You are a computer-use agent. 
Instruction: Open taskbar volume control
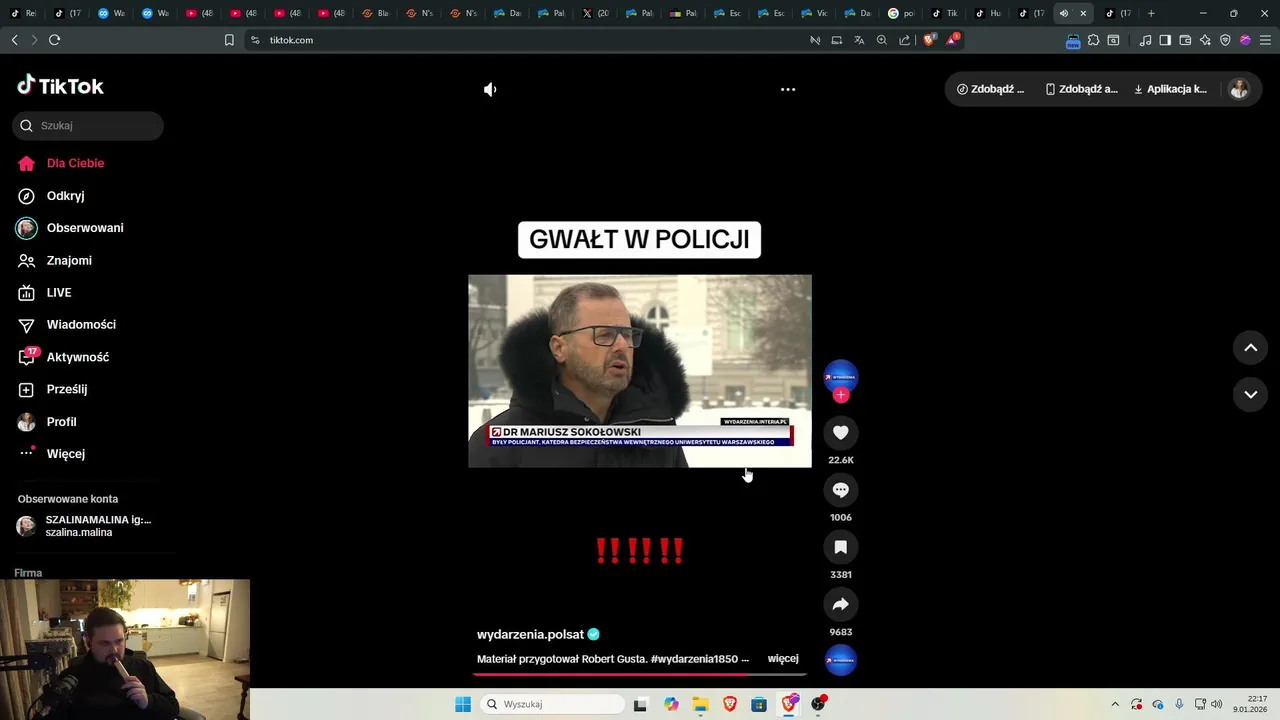(1217, 704)
